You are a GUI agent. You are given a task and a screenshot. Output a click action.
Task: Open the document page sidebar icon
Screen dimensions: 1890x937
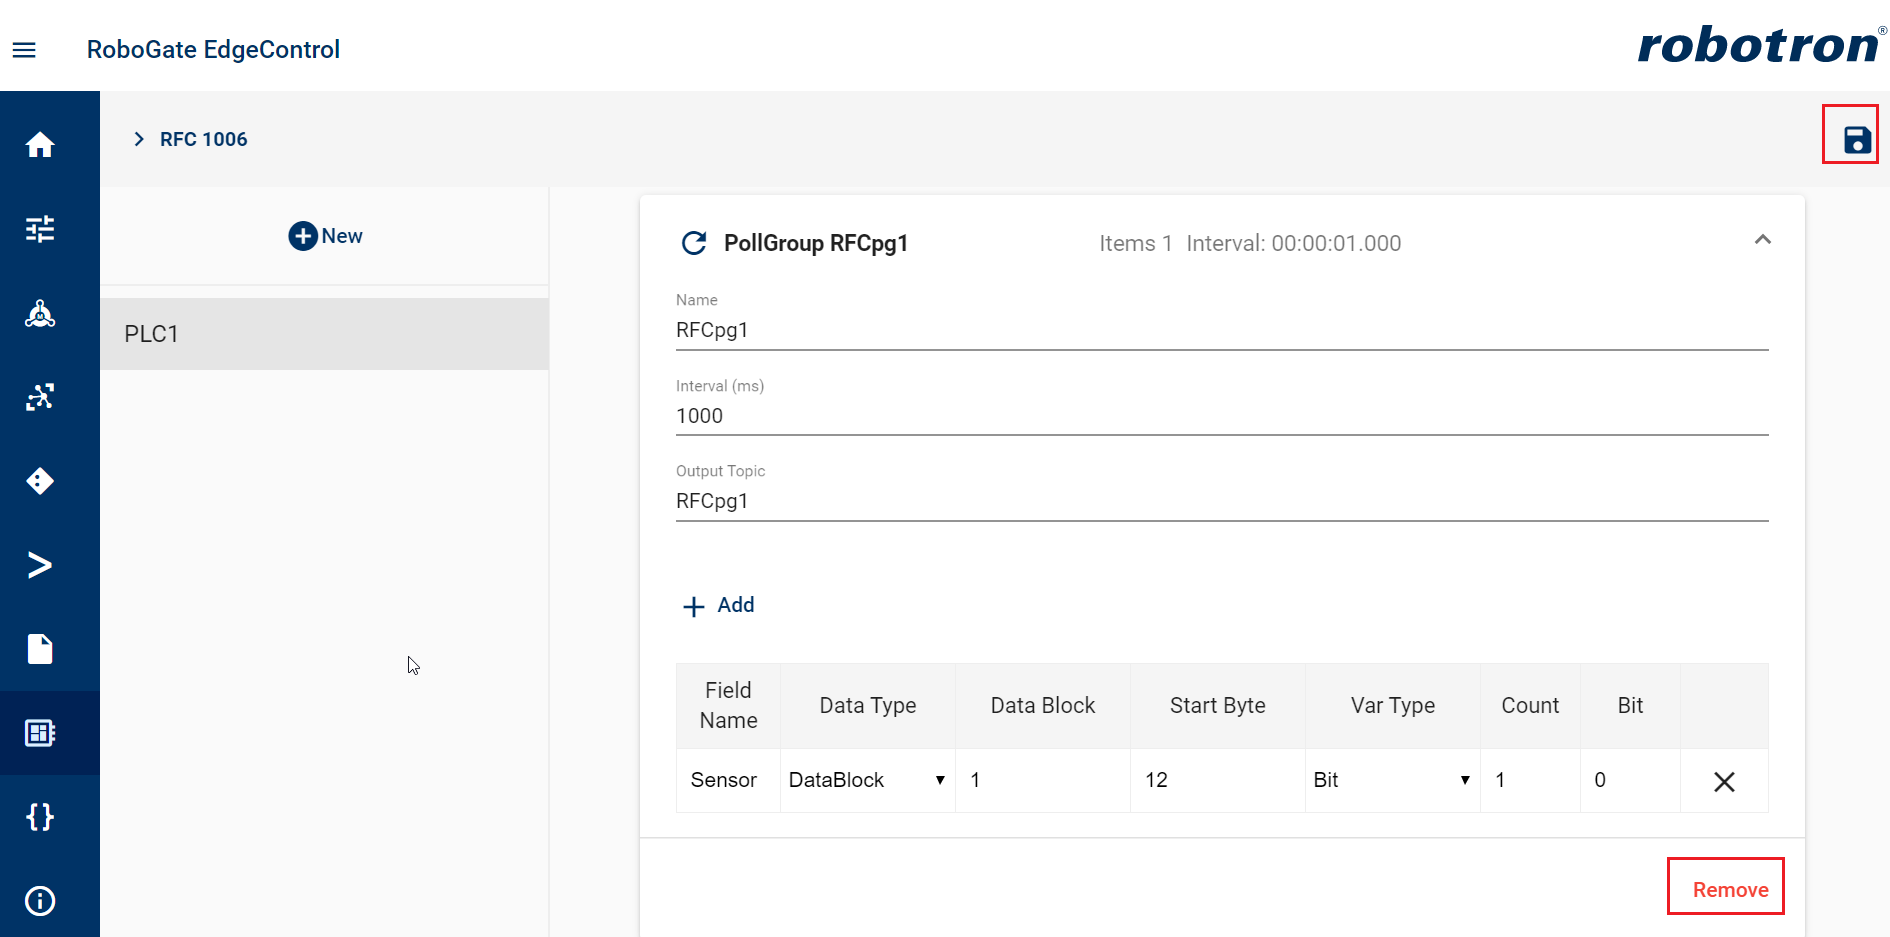pos(40,649)
